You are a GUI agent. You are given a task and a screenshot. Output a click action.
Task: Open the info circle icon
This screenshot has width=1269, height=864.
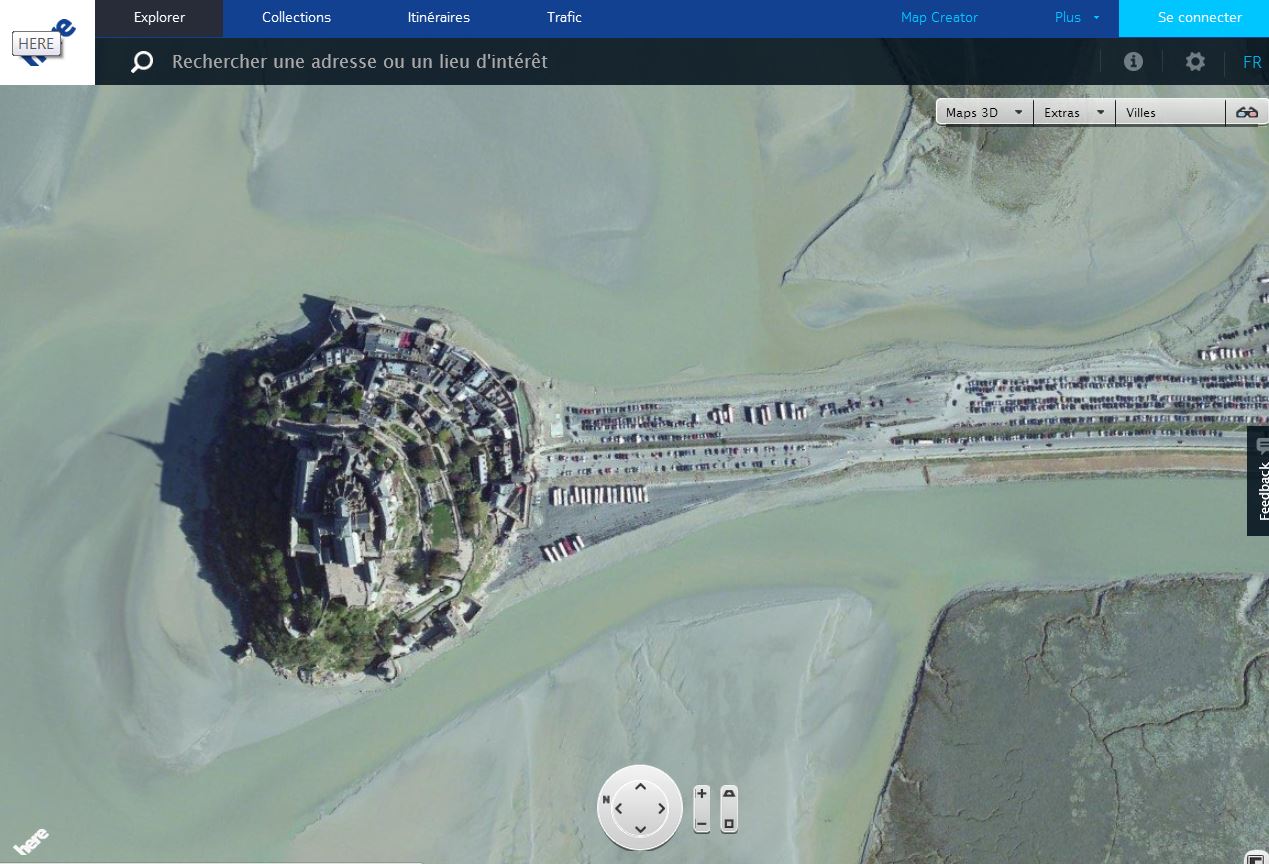coord(1133,62)
